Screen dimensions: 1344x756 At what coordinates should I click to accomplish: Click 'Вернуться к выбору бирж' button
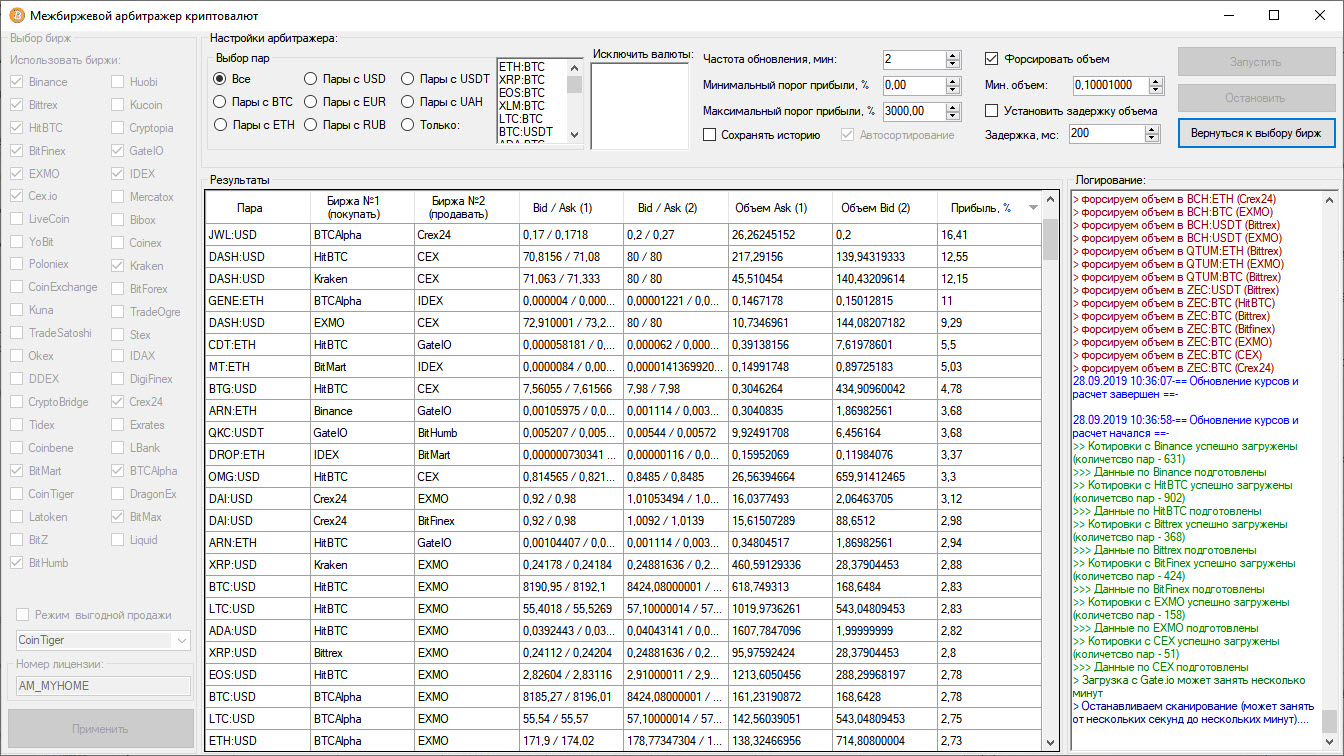coord(1256,133)
